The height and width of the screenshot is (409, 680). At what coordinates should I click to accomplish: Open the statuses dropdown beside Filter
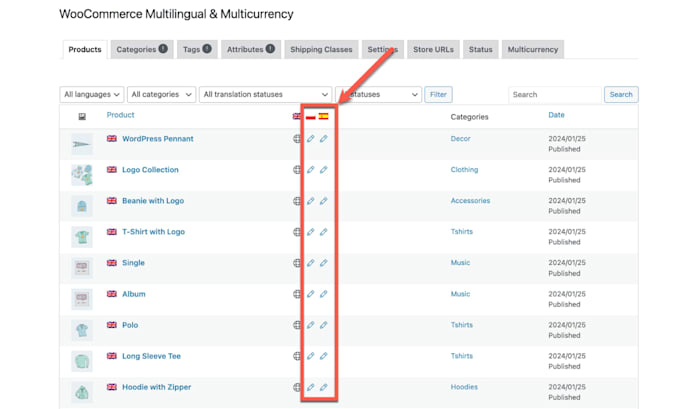pyautogui.click(x=378, y=95)
